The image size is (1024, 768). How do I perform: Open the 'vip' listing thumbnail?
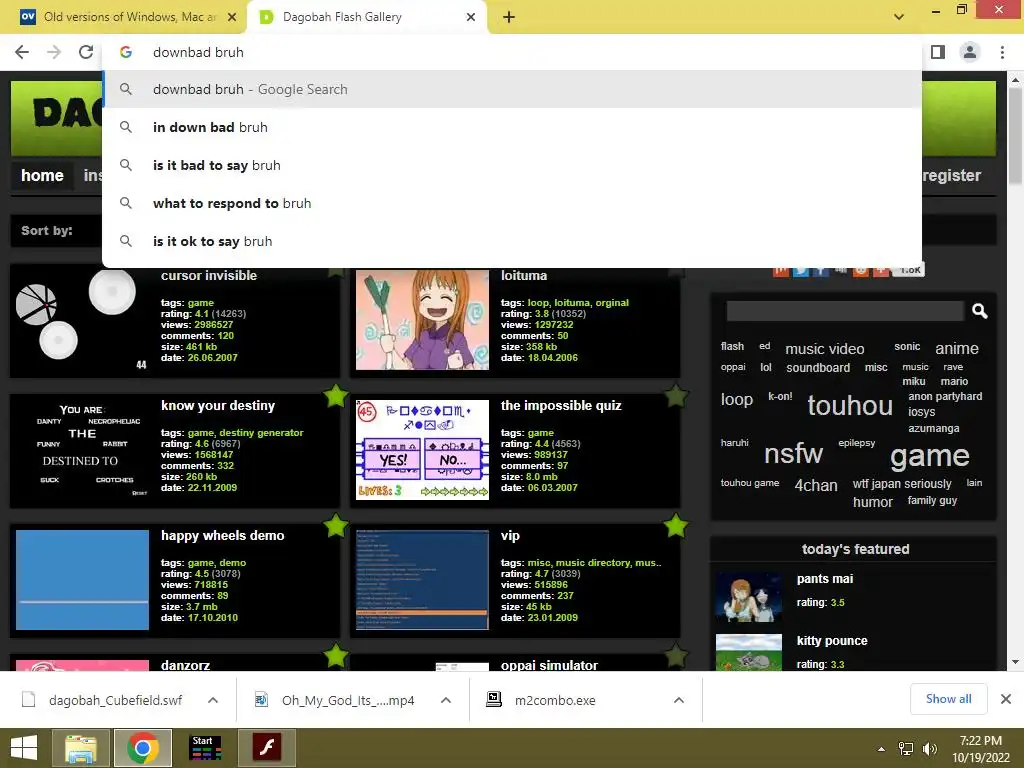(x=423, y=580)
